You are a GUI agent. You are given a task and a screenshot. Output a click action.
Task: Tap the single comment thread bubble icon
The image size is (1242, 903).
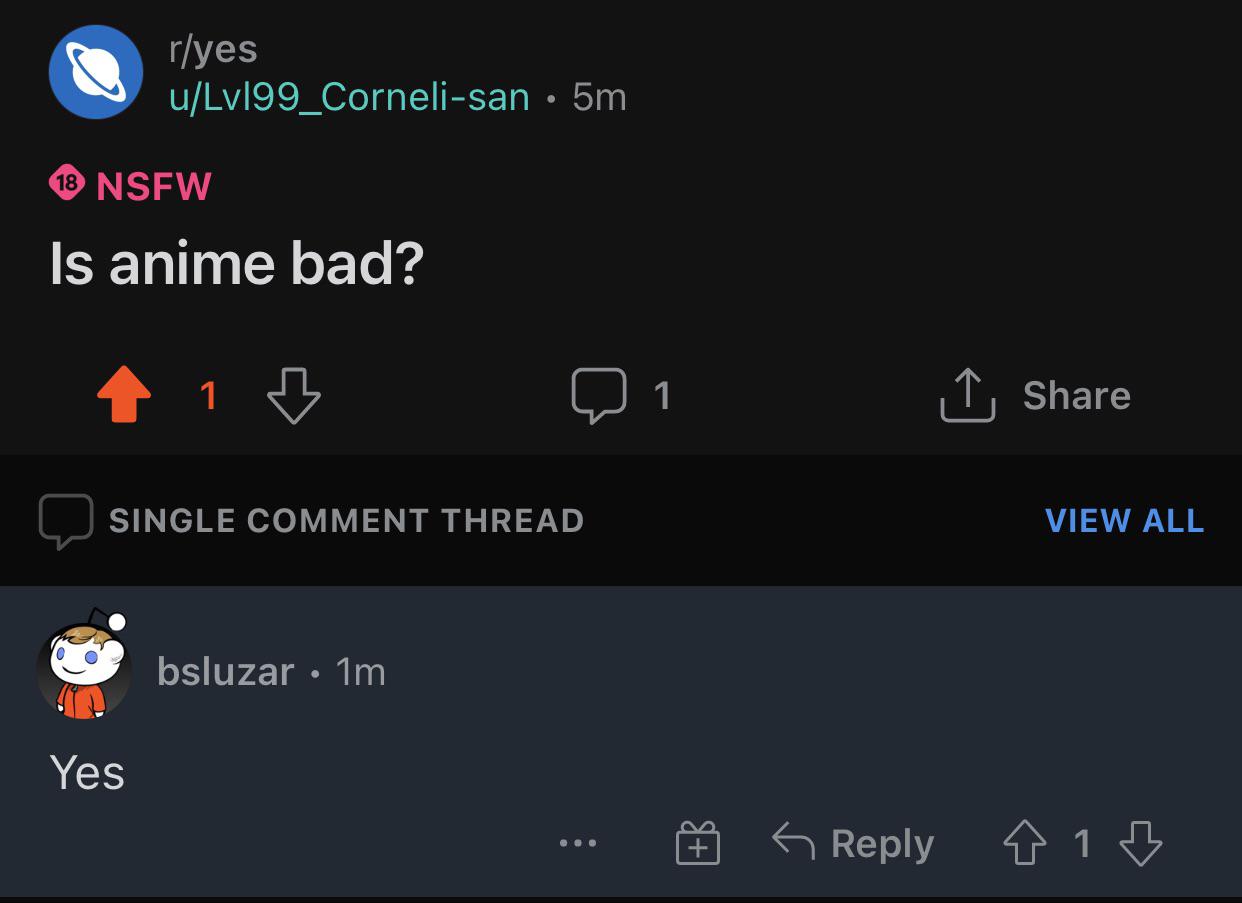pos(66,521)
